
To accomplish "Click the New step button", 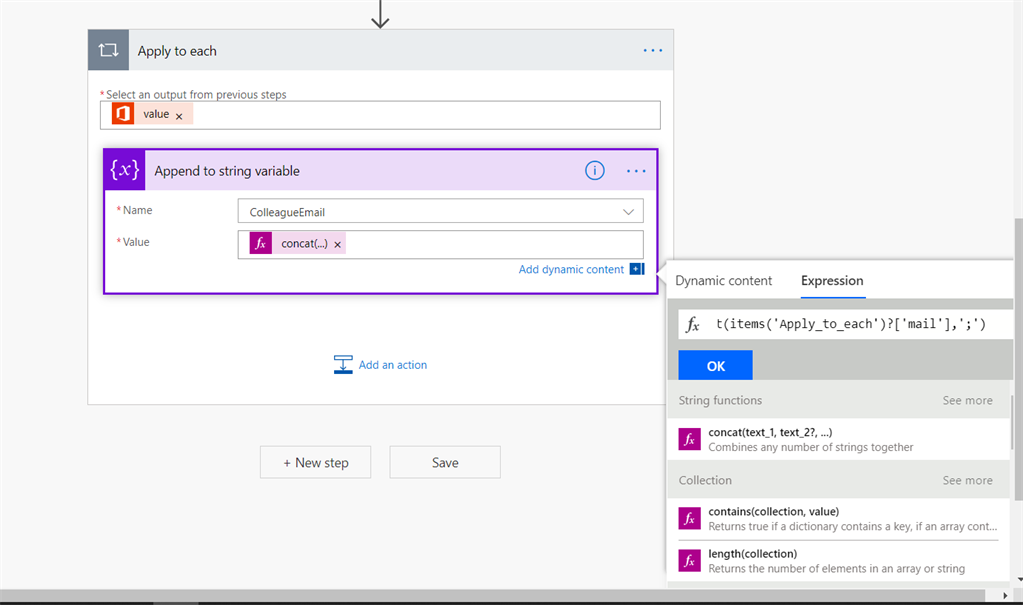I will (315, 463).
